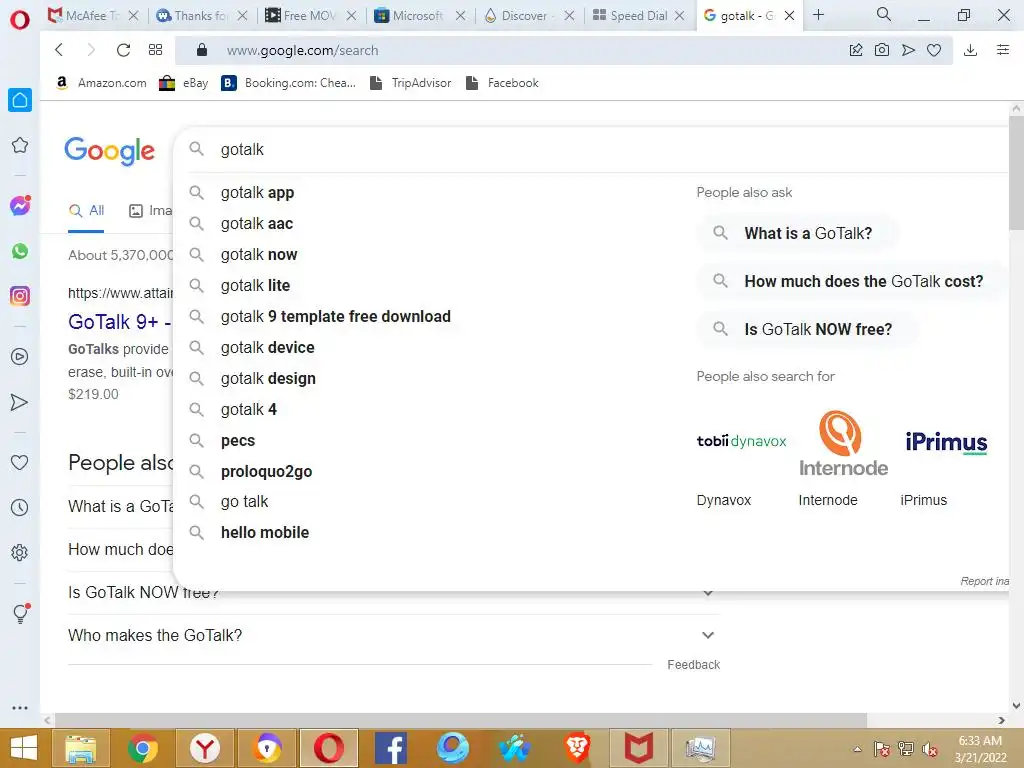Open the Home icon in Opera sidebar
1024x768 pixels.
[20, 100]
